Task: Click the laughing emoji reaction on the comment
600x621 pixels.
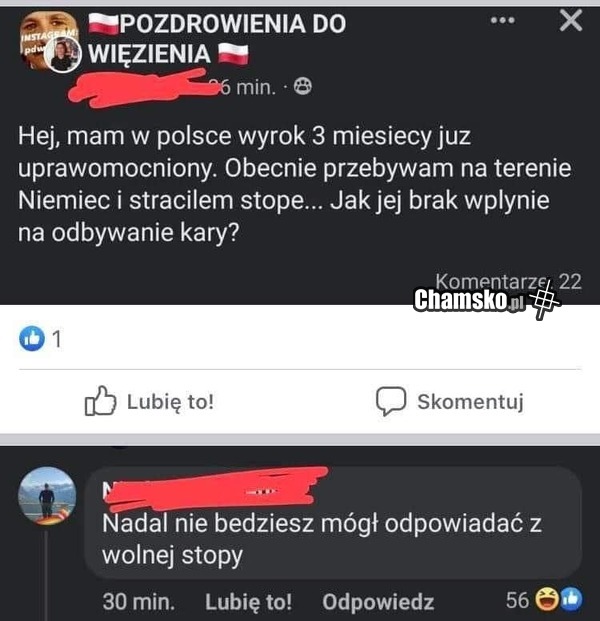Action: coord(546,600)
